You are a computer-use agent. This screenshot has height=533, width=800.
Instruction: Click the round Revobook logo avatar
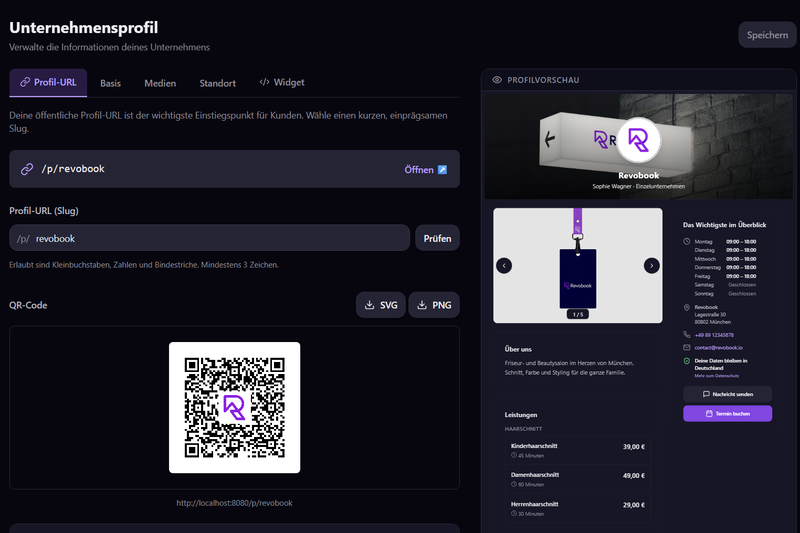pos(638,140)
